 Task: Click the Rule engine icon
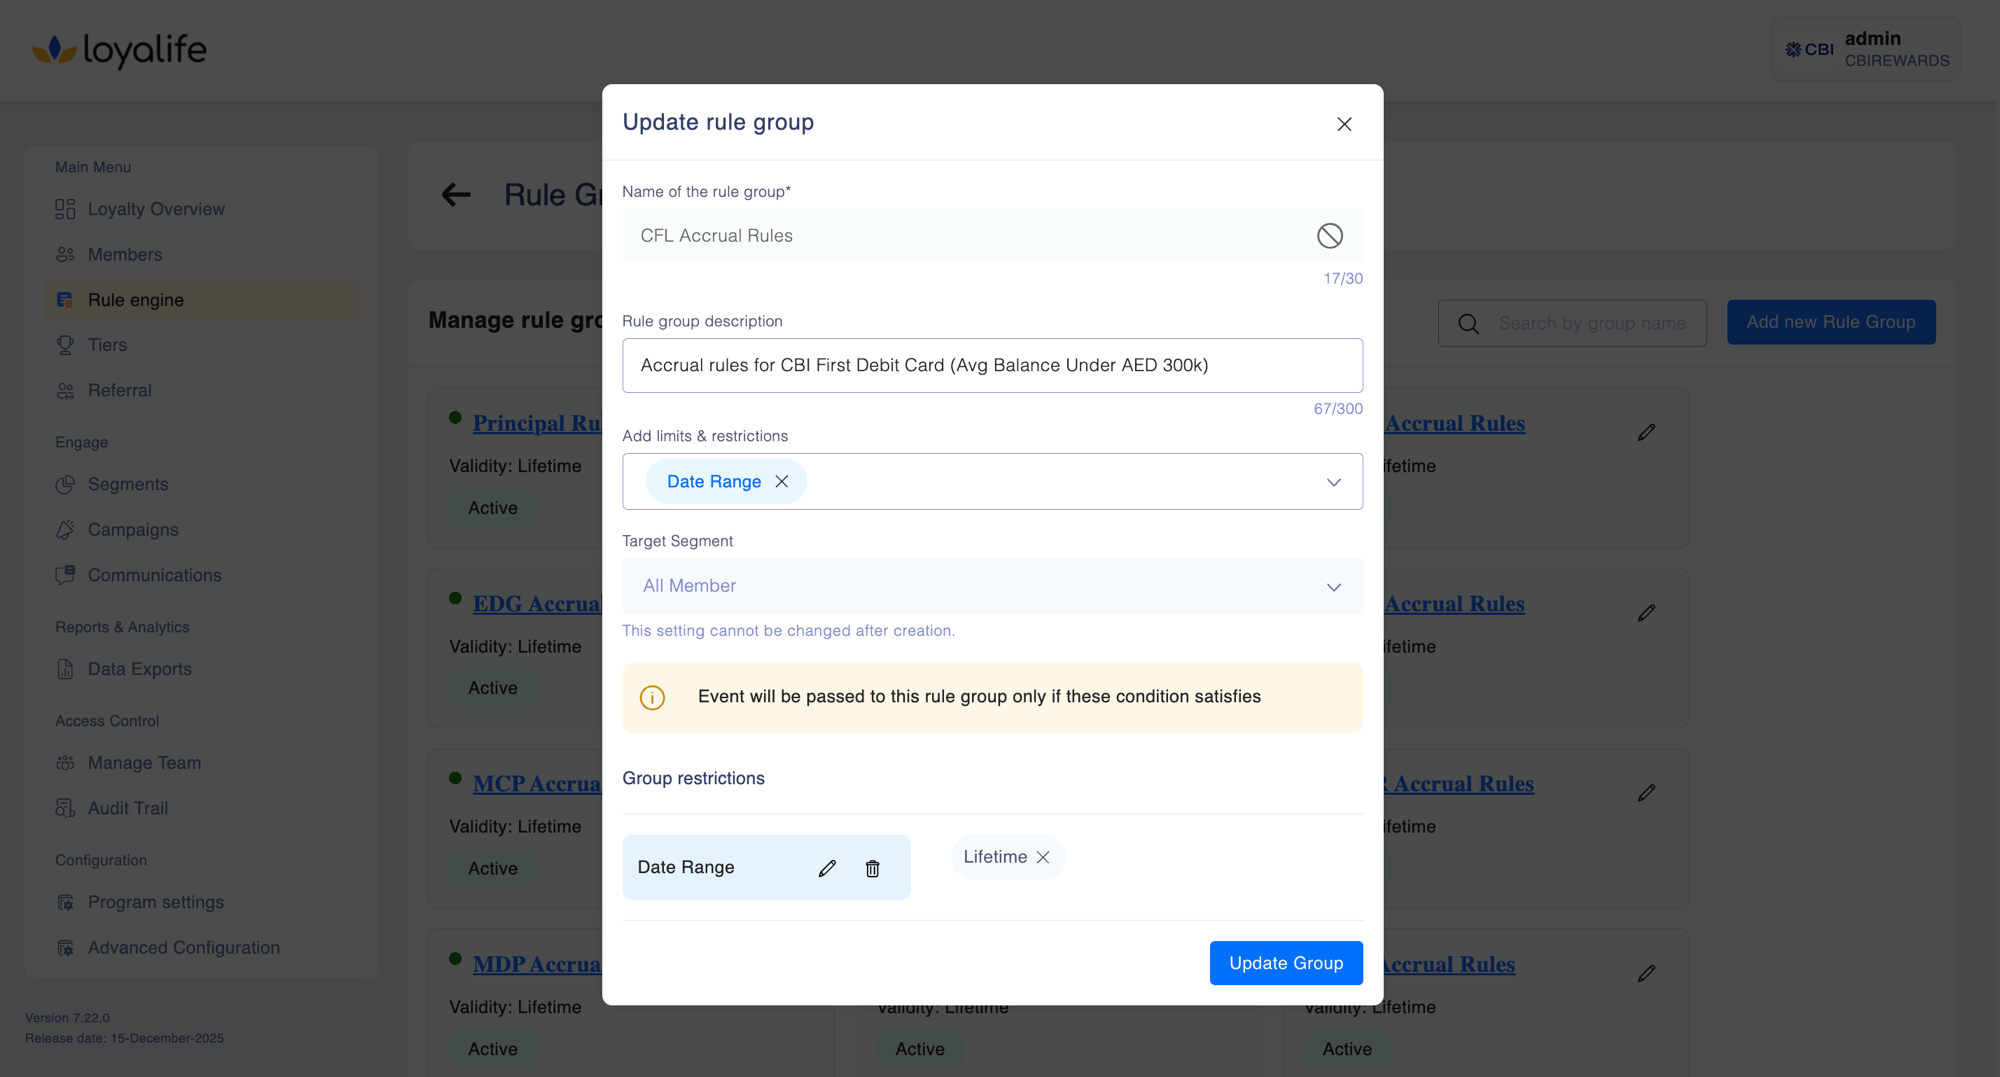point(65,300)
